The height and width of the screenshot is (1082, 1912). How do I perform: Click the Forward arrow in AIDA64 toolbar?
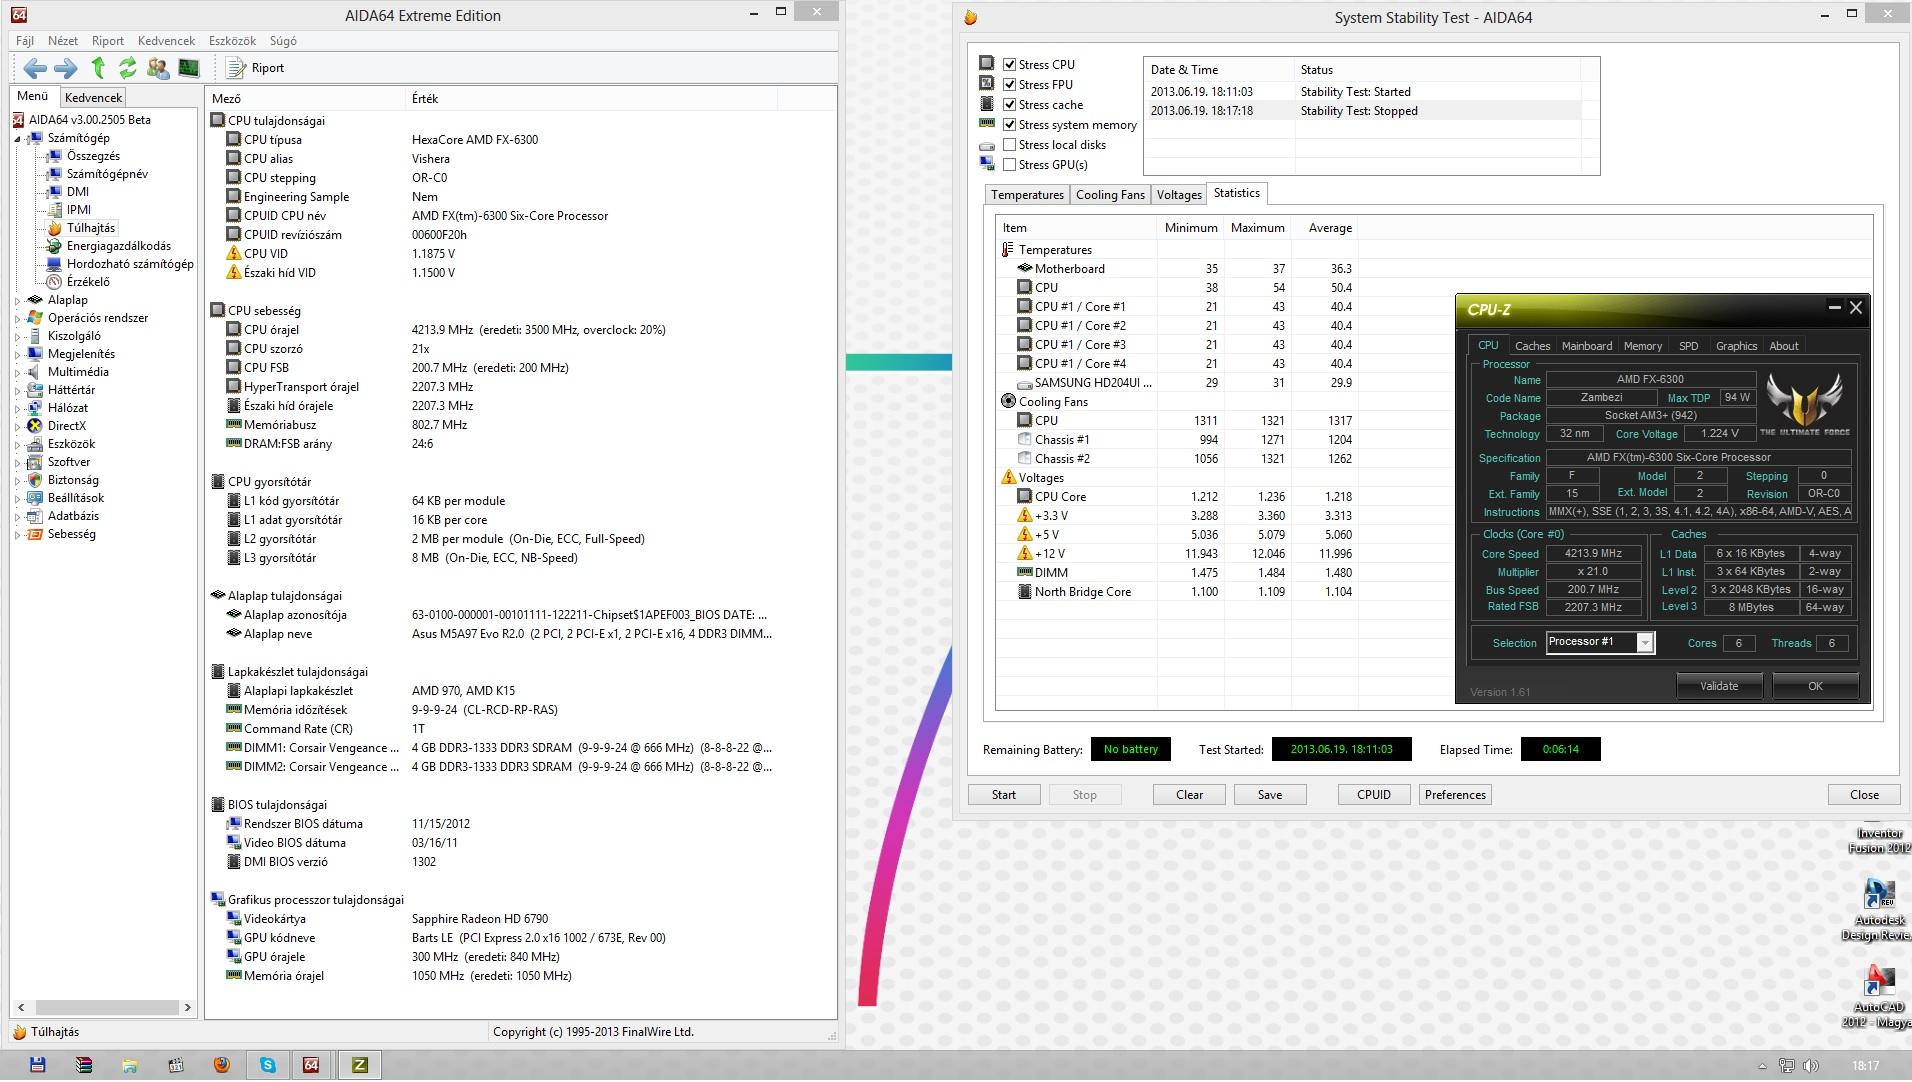[x=66, y=68]
